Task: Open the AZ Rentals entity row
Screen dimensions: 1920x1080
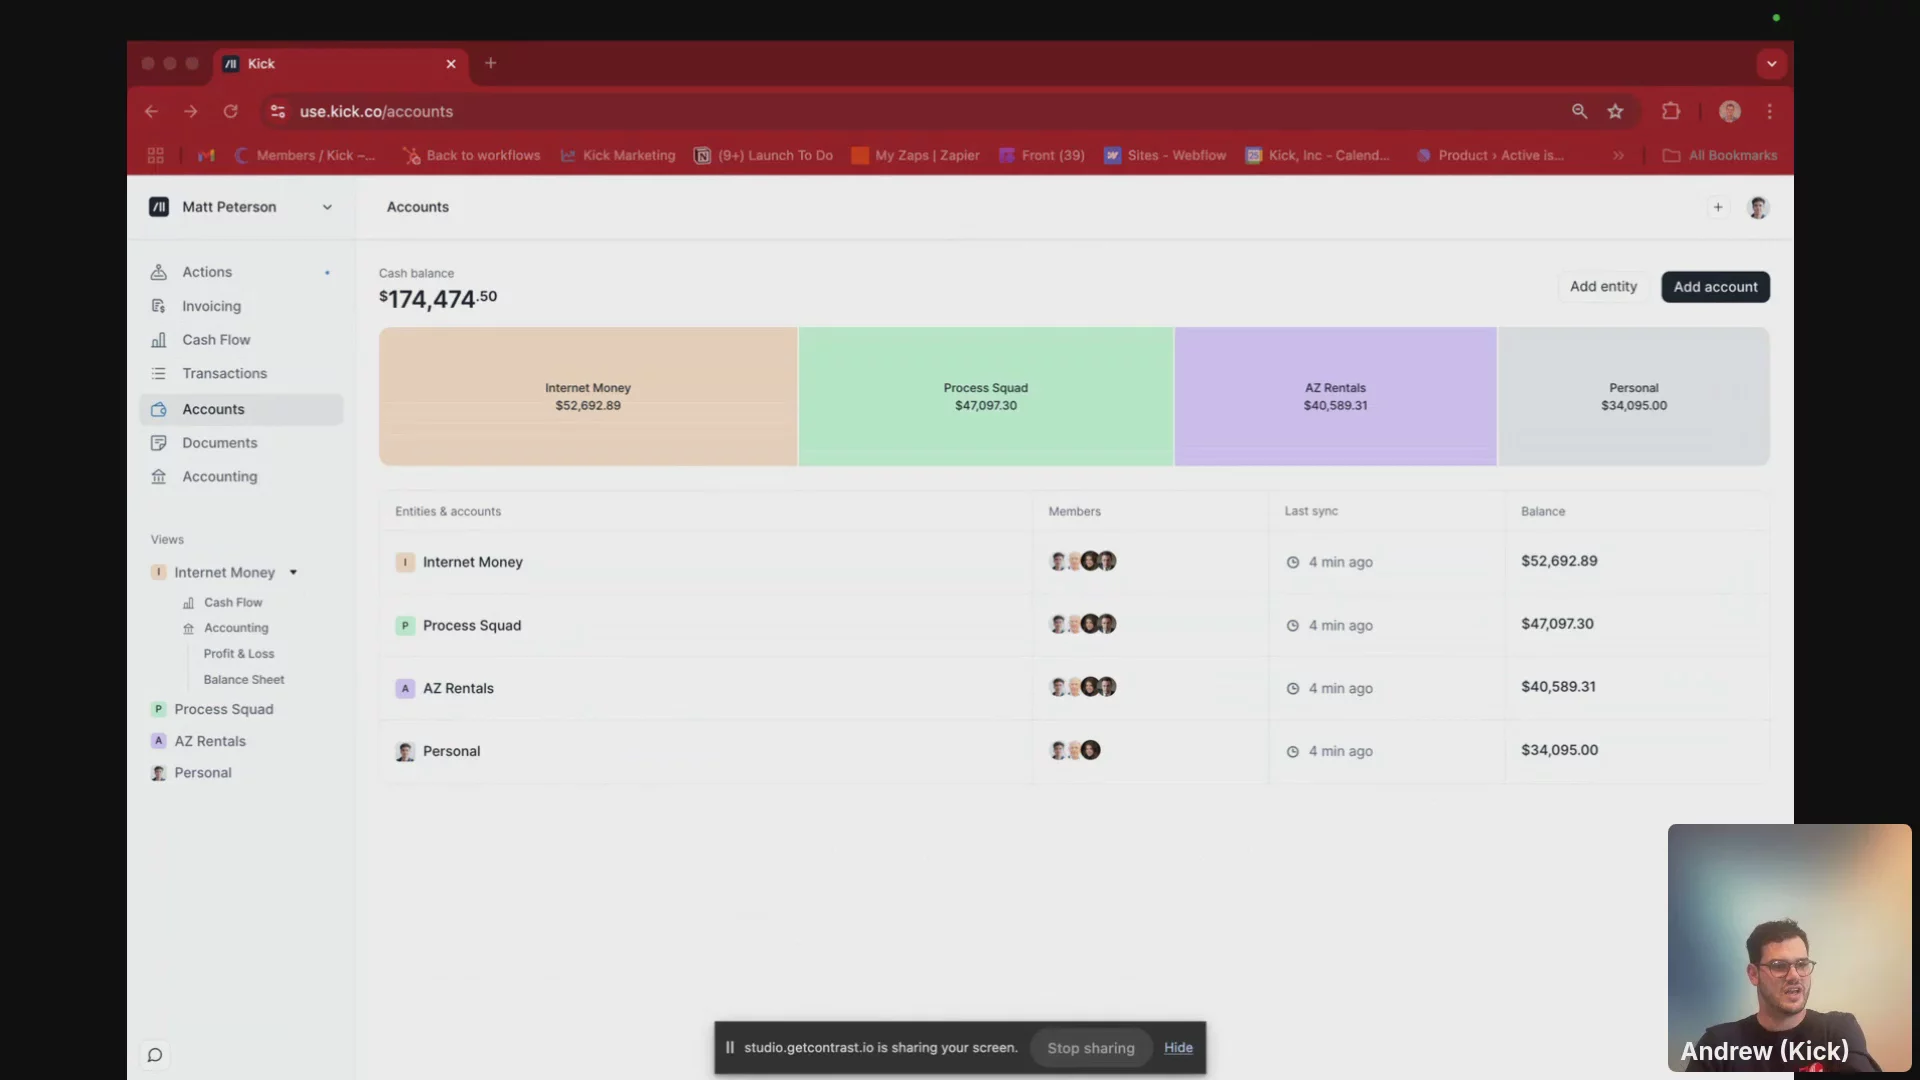Action: click(1074, 688)
